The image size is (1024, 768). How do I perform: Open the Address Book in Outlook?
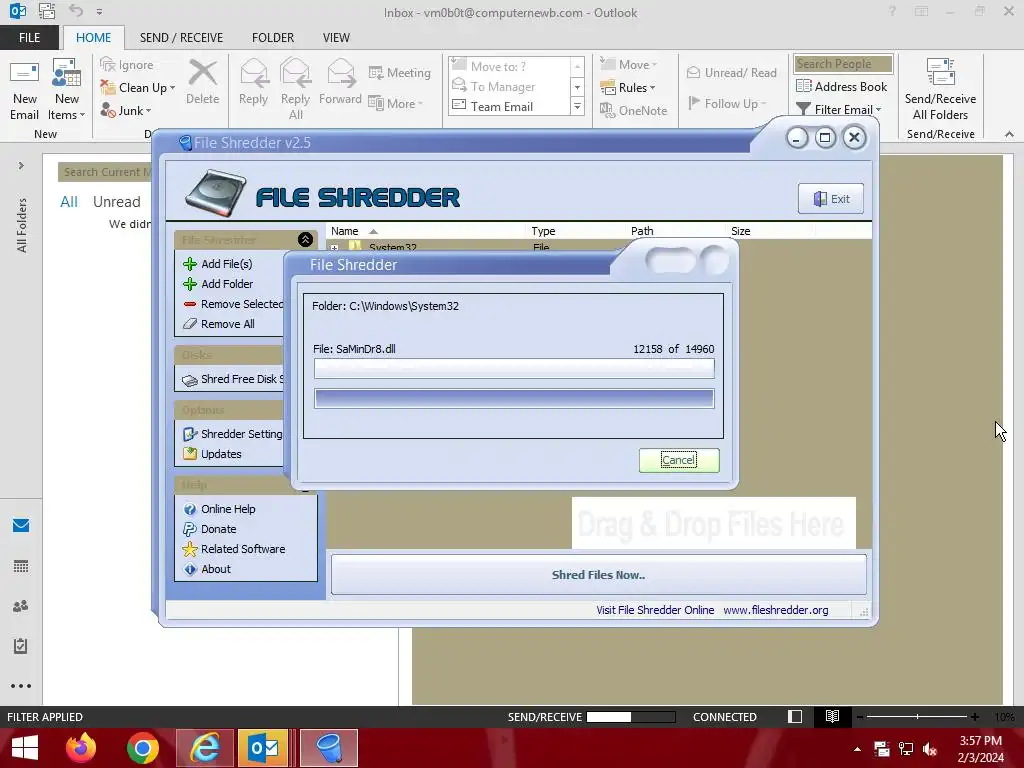pyautogui.click(x=842, y=86)
